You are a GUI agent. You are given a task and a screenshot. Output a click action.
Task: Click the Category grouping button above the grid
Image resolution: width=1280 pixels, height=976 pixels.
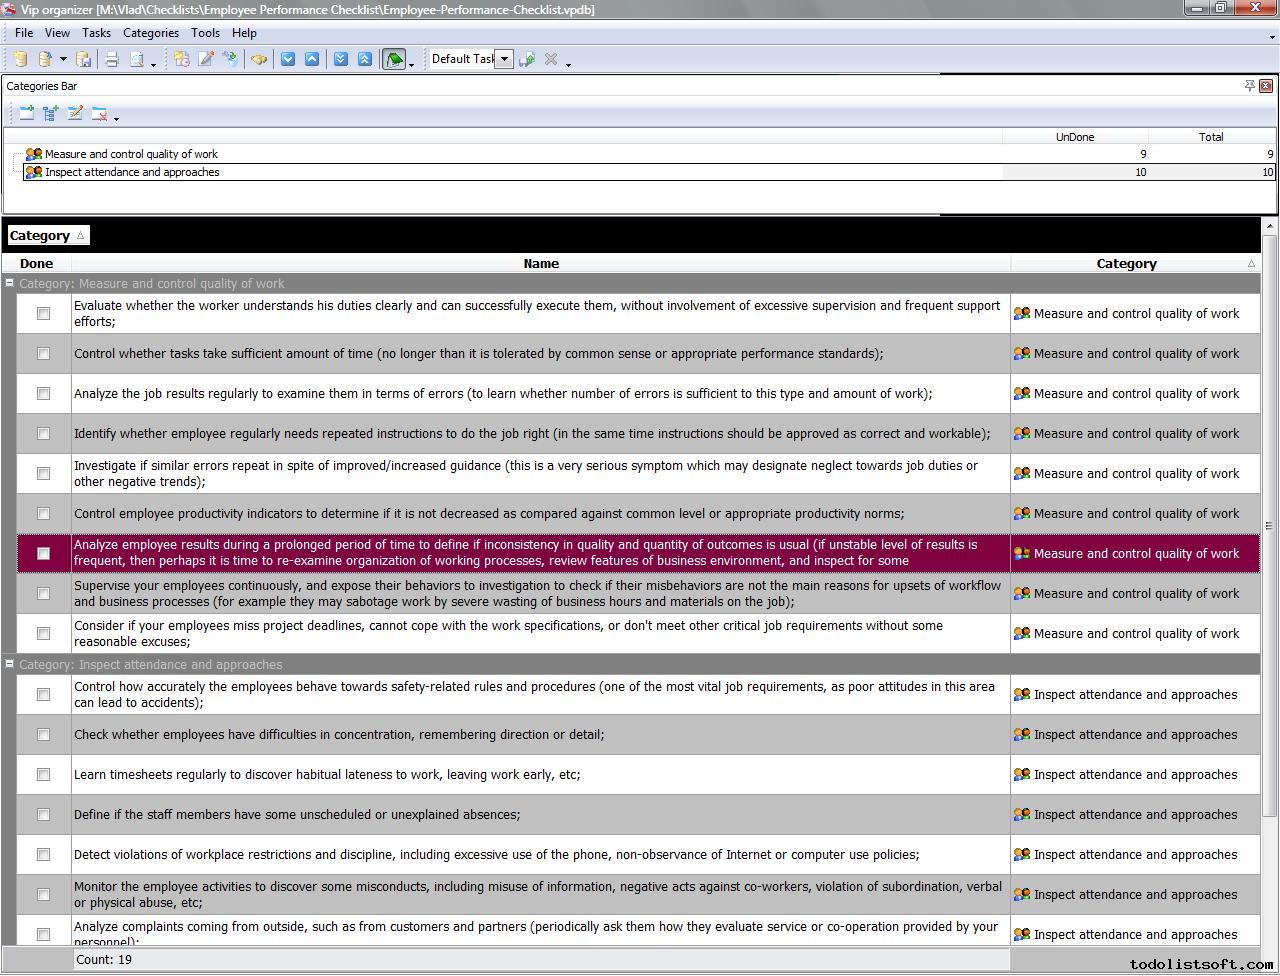[47, 236]
